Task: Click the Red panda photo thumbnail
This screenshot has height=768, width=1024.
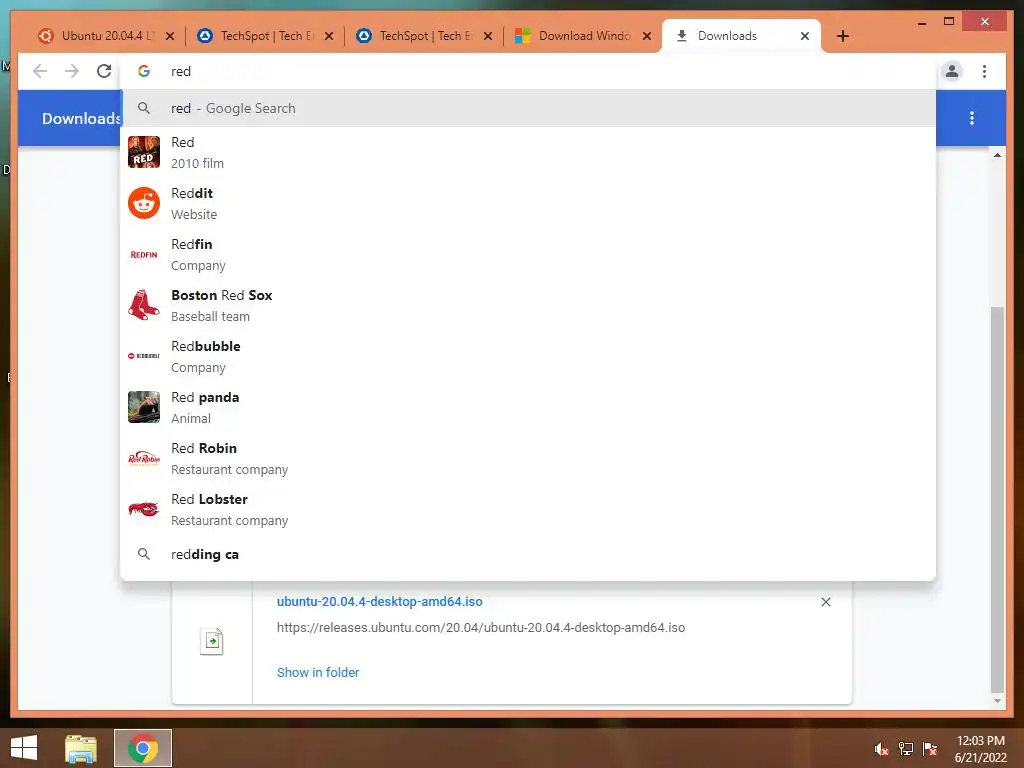Action: (144, 407)
